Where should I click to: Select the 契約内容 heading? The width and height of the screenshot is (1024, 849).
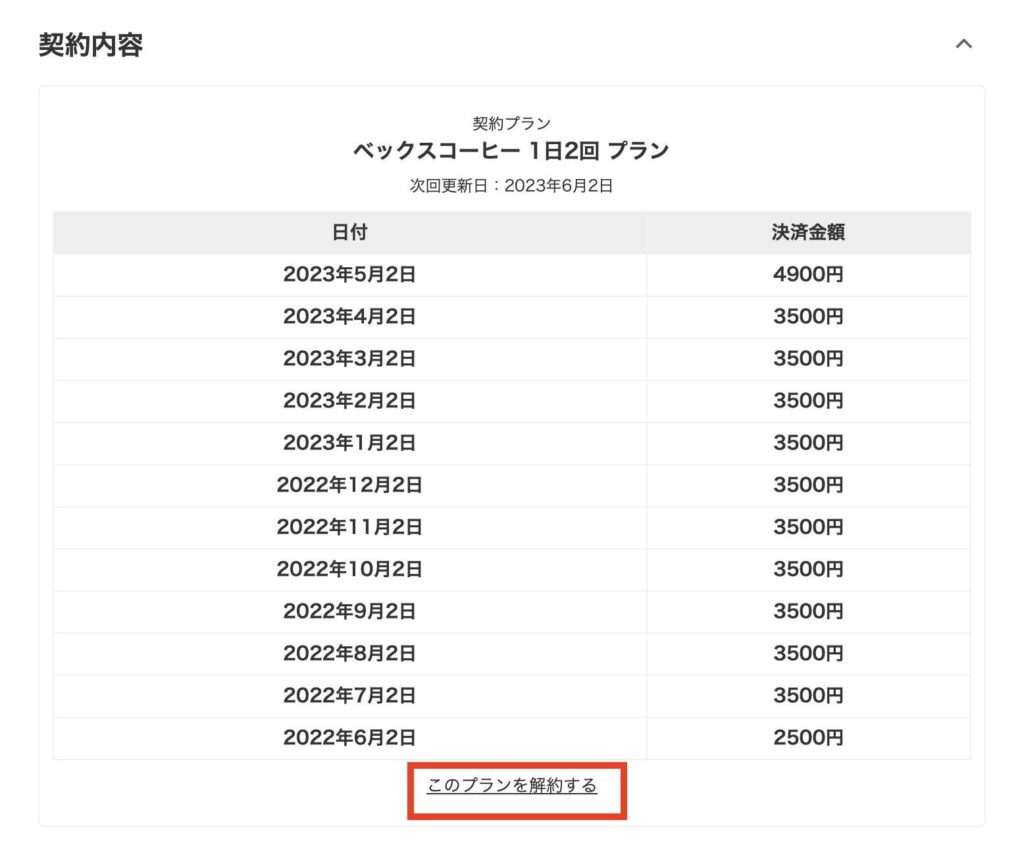(91, 44)
